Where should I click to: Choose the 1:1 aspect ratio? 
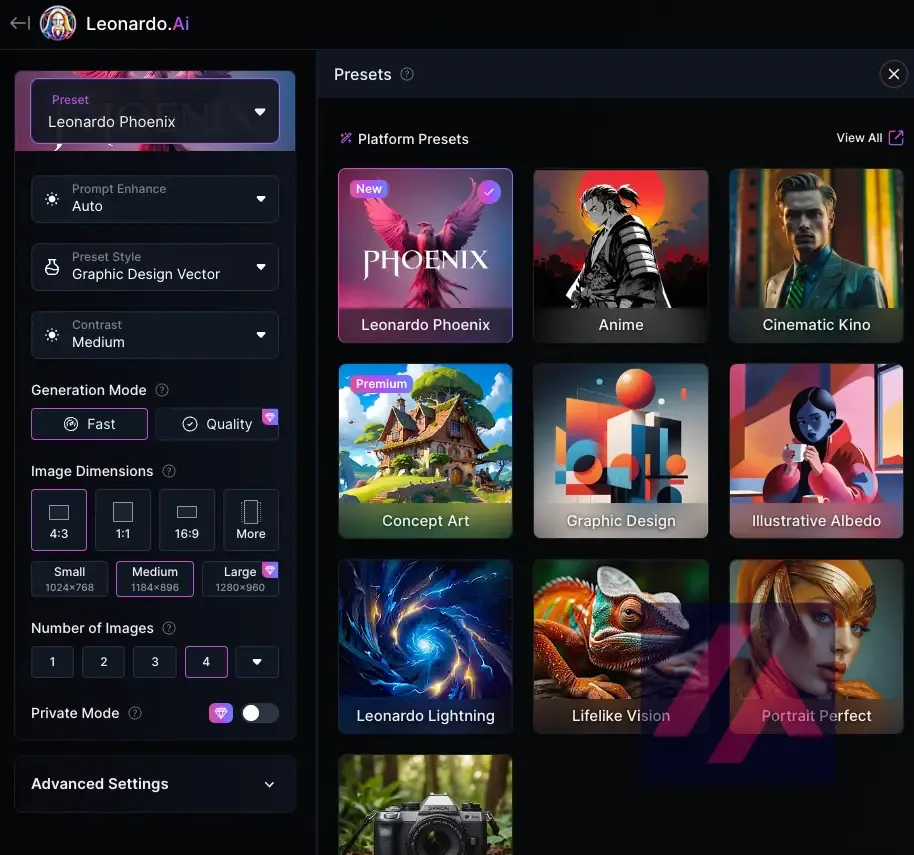coord(123,520)
